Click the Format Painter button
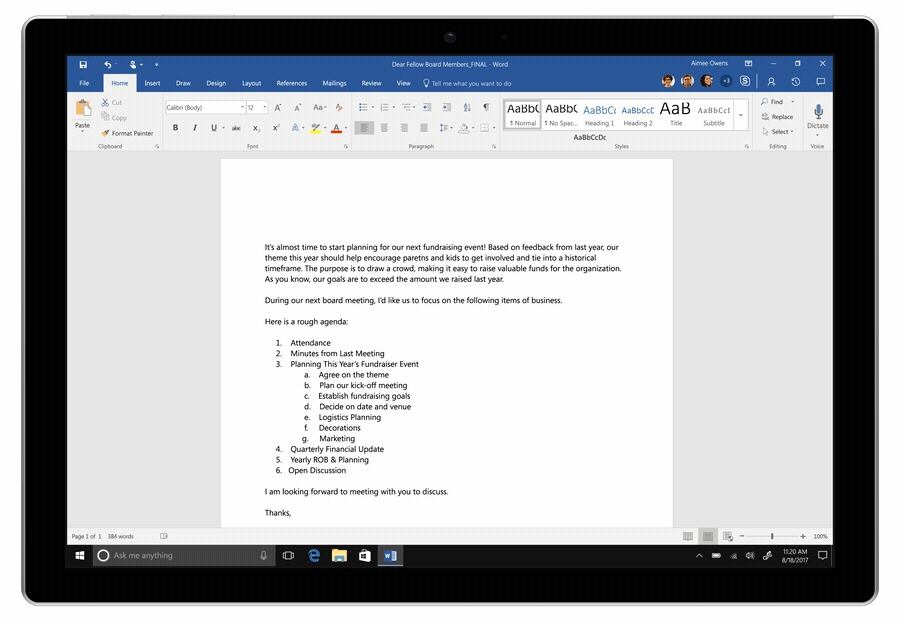 pos(127,133)
